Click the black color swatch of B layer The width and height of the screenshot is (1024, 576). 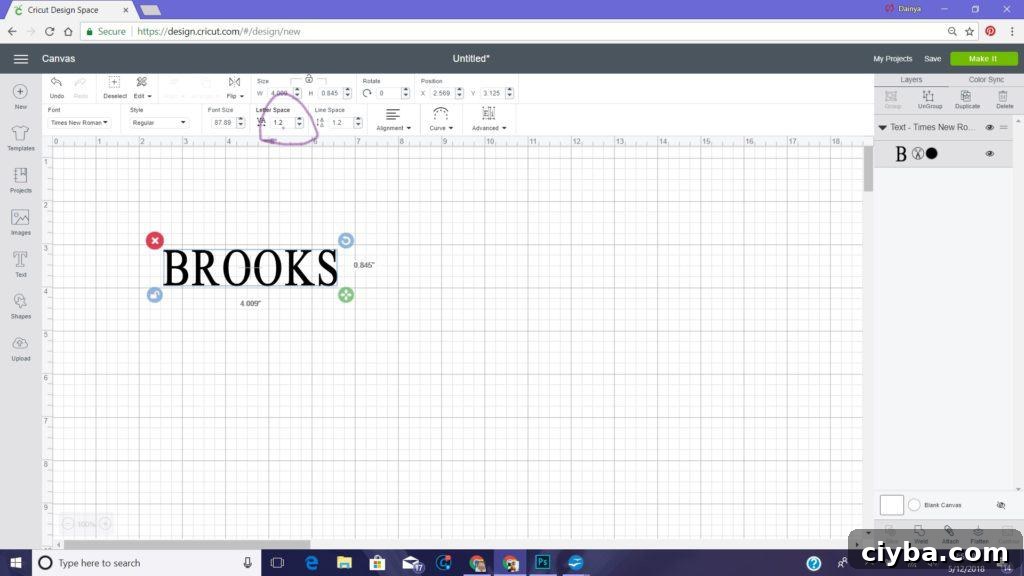[x=932, y=153]
